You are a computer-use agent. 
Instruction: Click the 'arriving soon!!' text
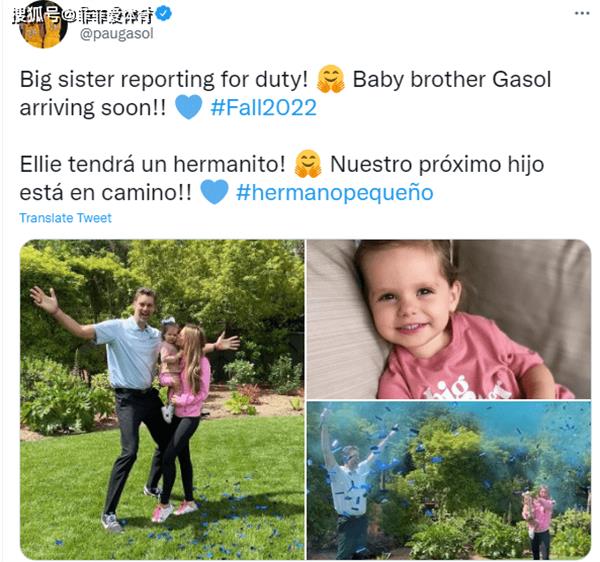point(93,108)
